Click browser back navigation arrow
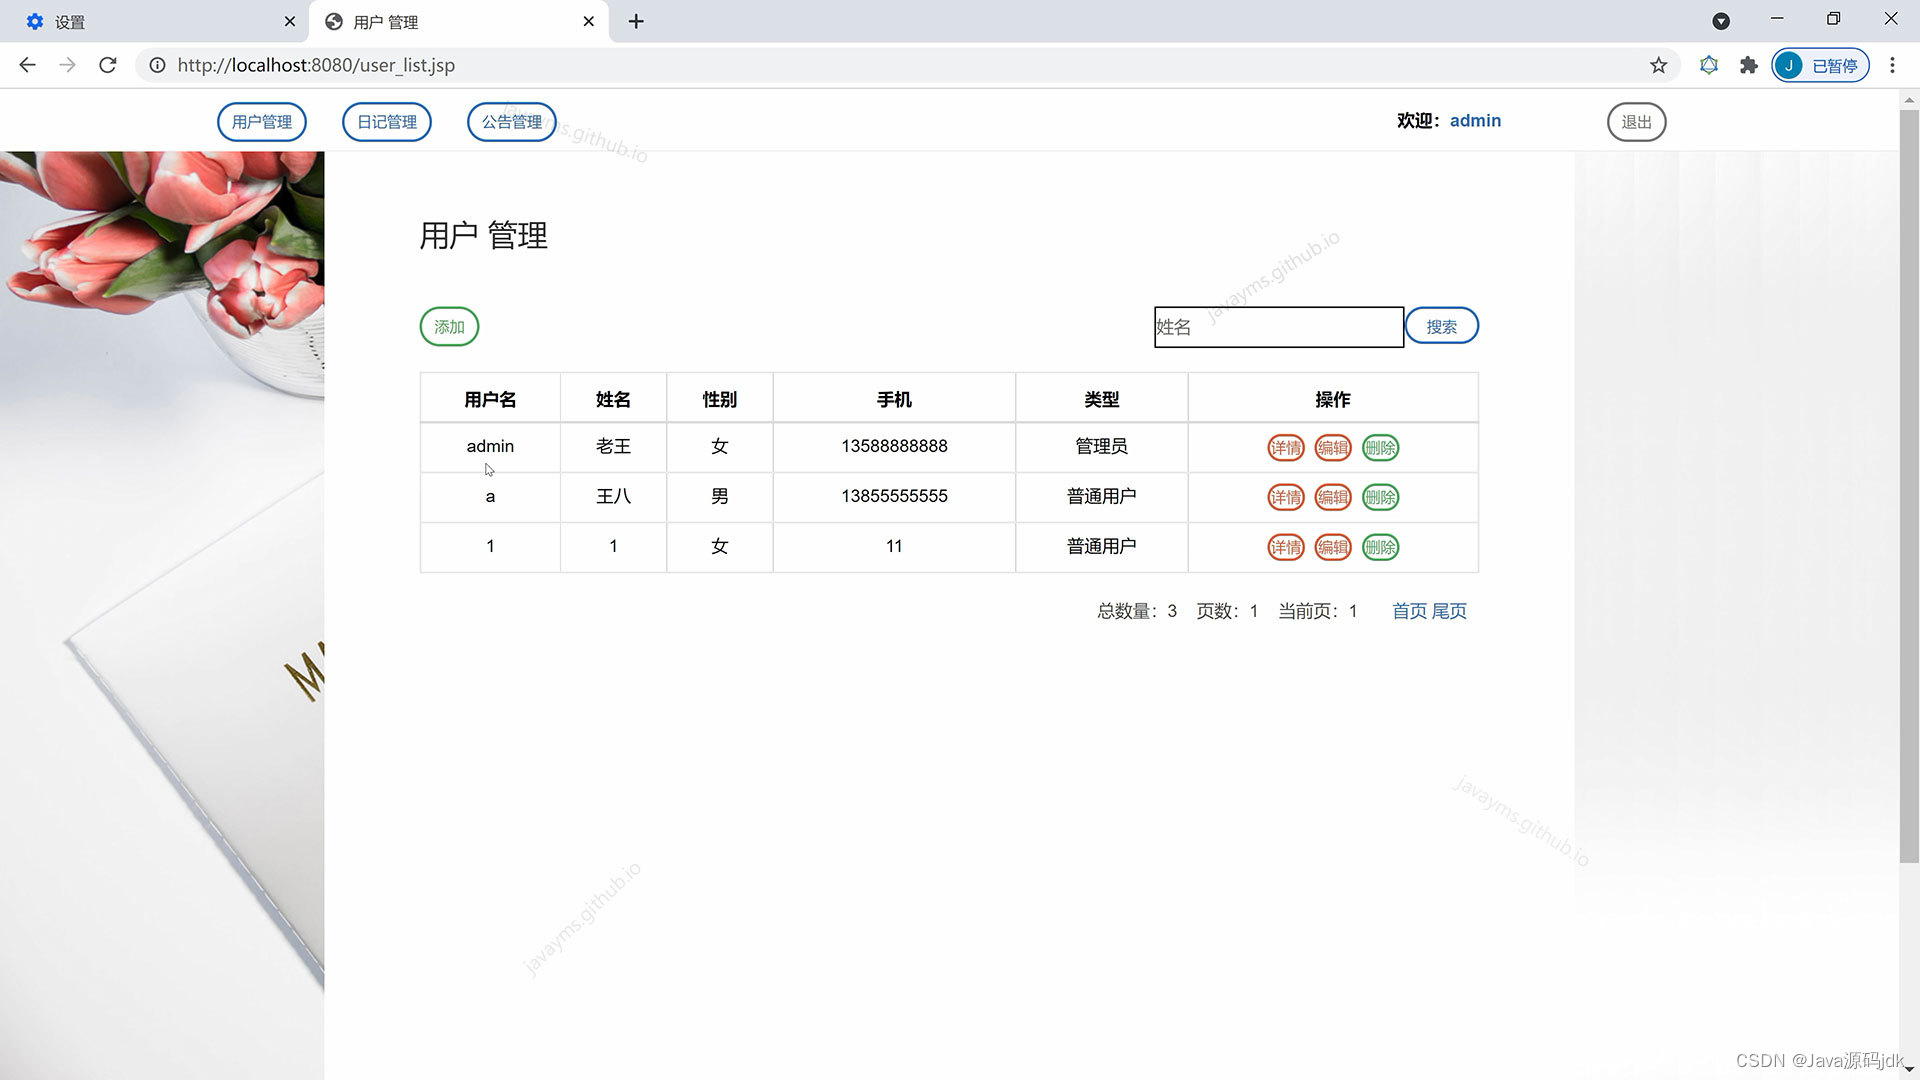 click(x=28, y=65)
